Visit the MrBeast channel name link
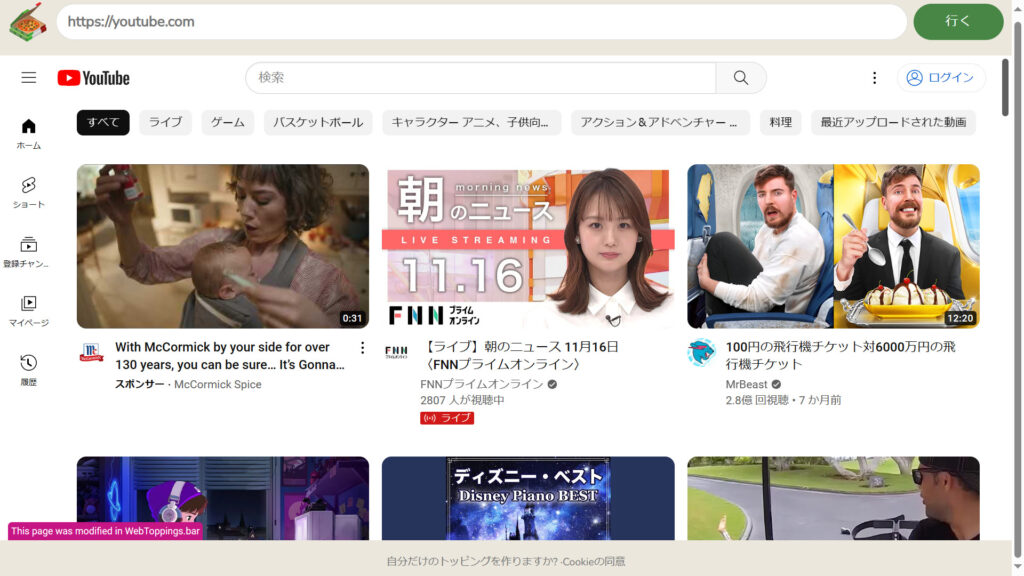The width and height of the screenshot is (1024, 576). tap(746, 384)
